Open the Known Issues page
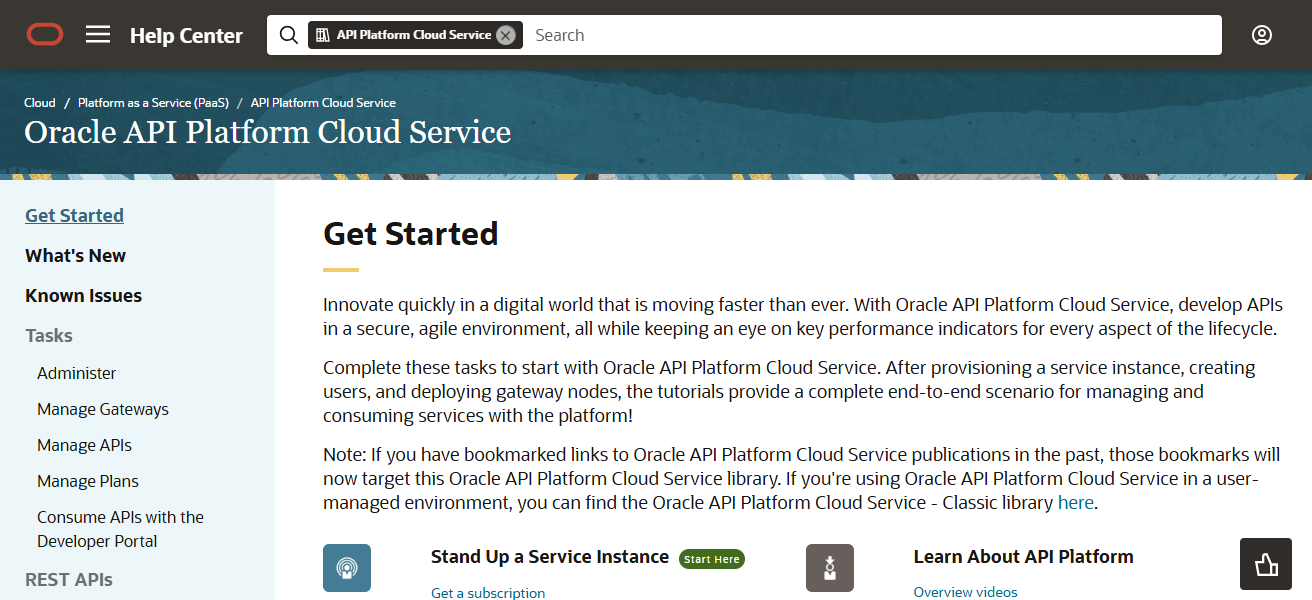 tap(83, 294)
